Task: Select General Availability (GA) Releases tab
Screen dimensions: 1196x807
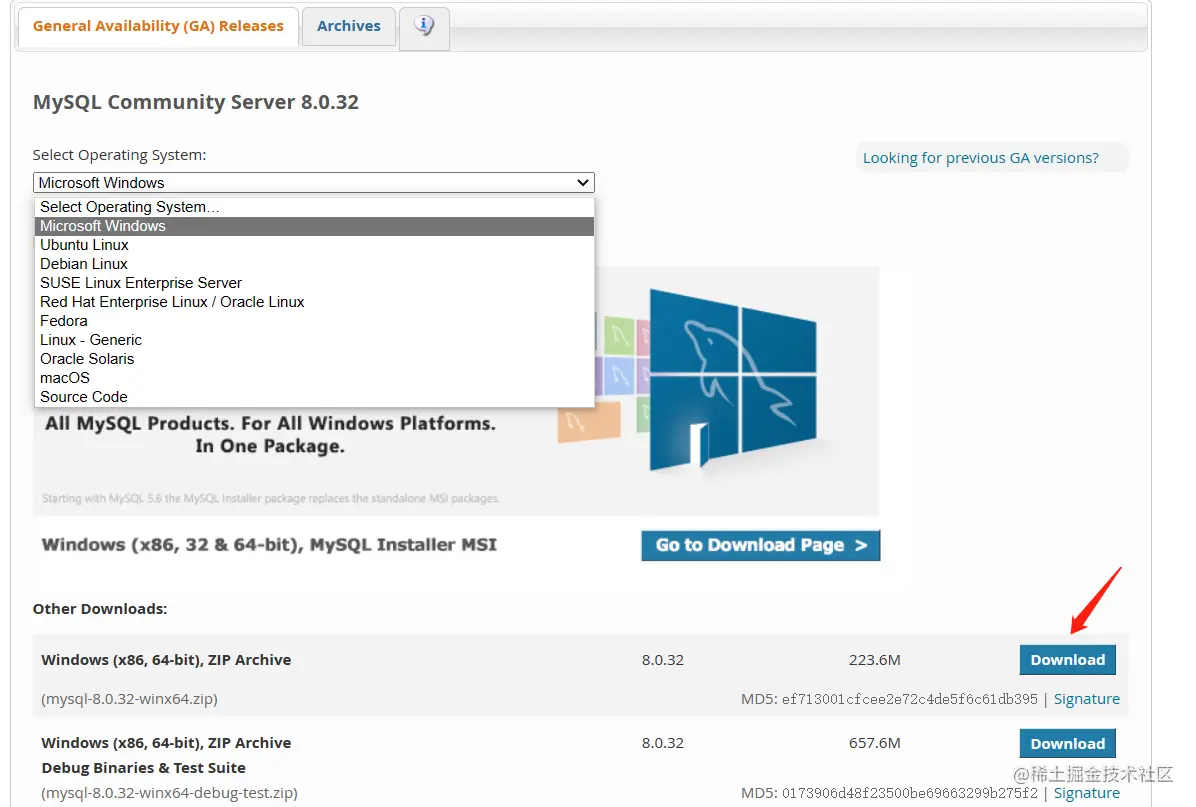Action: [158, 26]
